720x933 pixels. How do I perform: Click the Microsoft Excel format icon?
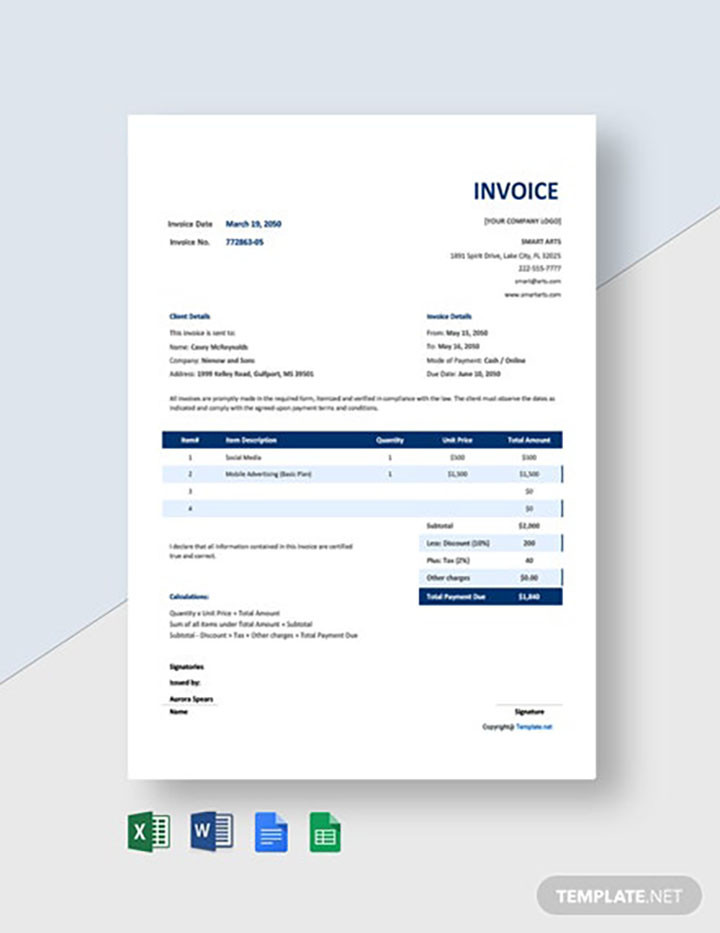(x=148, y=831)
